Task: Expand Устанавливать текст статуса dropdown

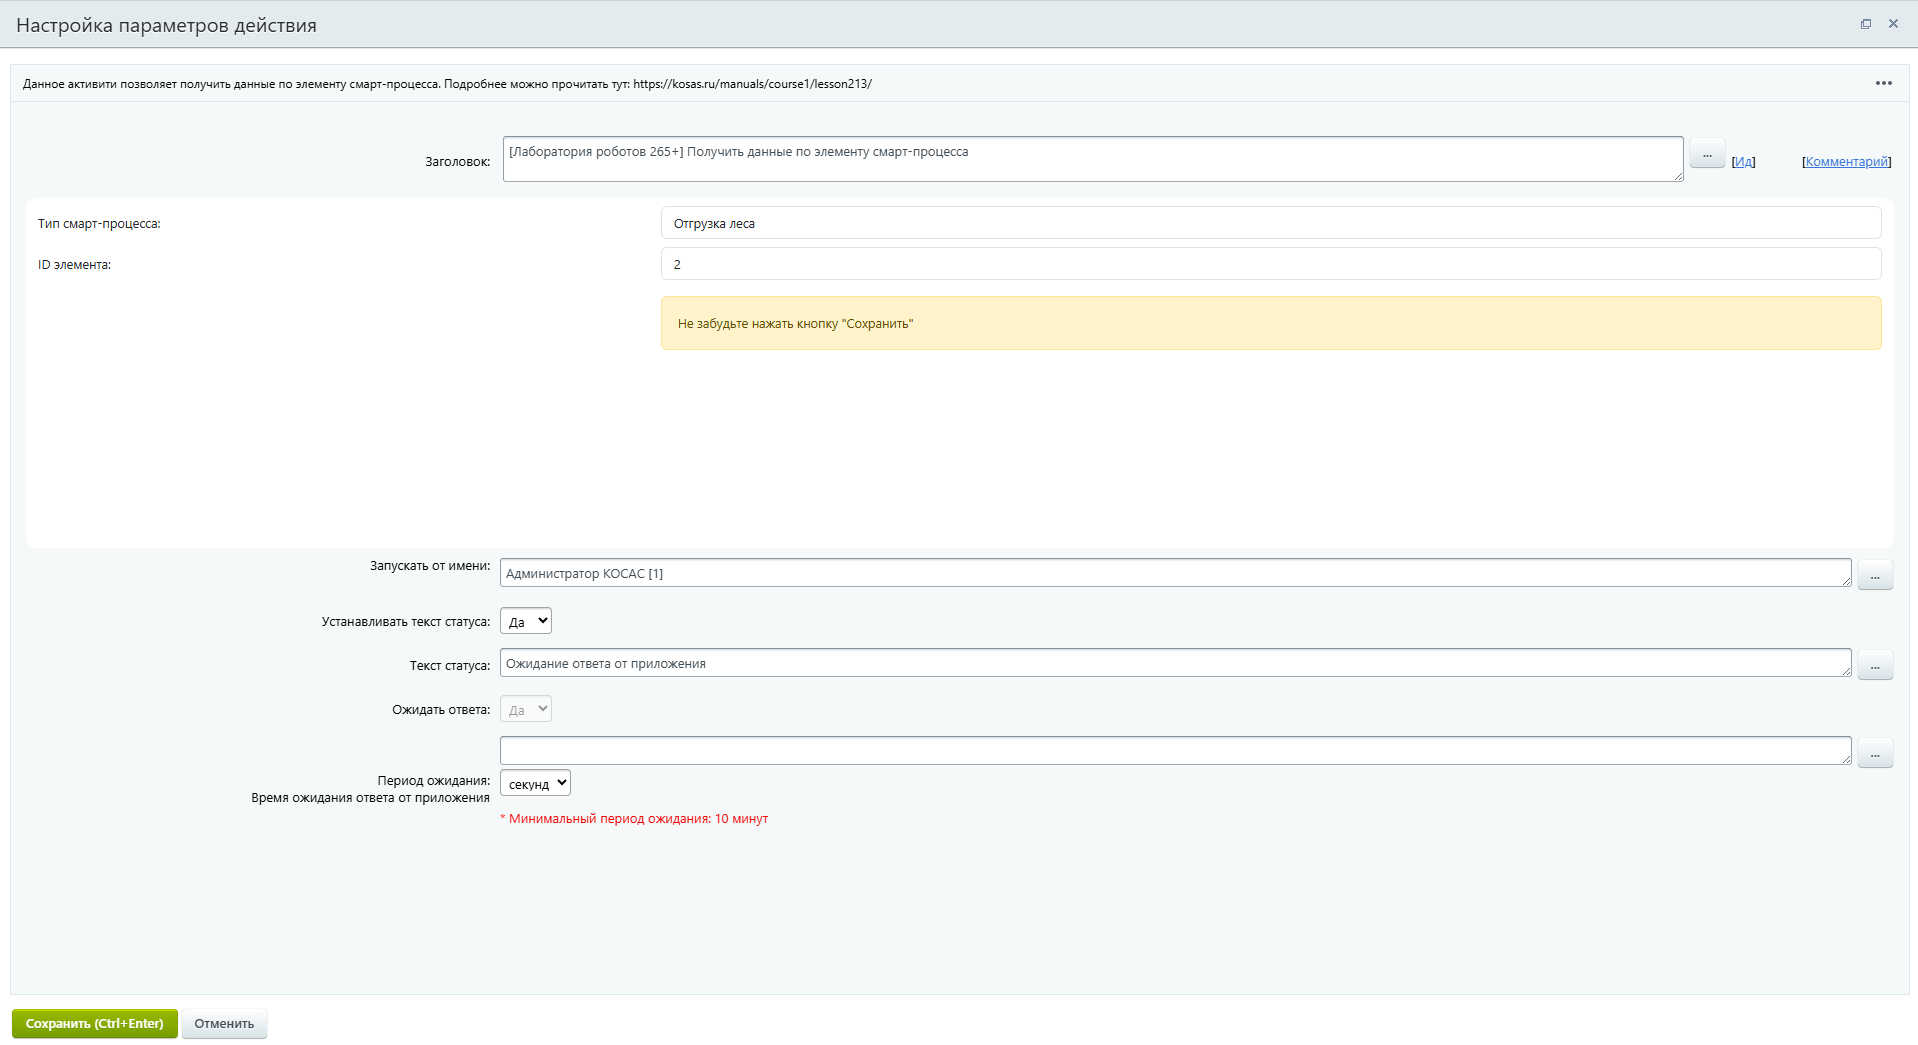Action: (525, 621)
